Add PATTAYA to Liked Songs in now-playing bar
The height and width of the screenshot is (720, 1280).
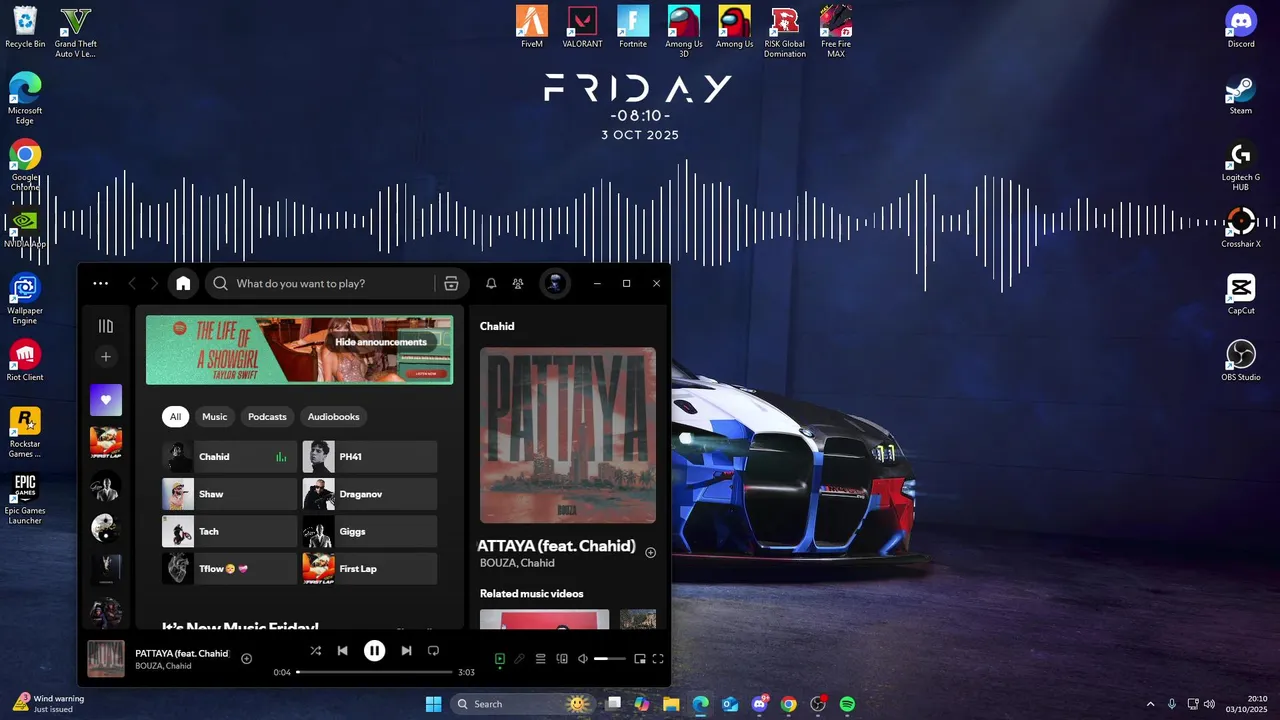pyautogui.click(x=246, y=658)
